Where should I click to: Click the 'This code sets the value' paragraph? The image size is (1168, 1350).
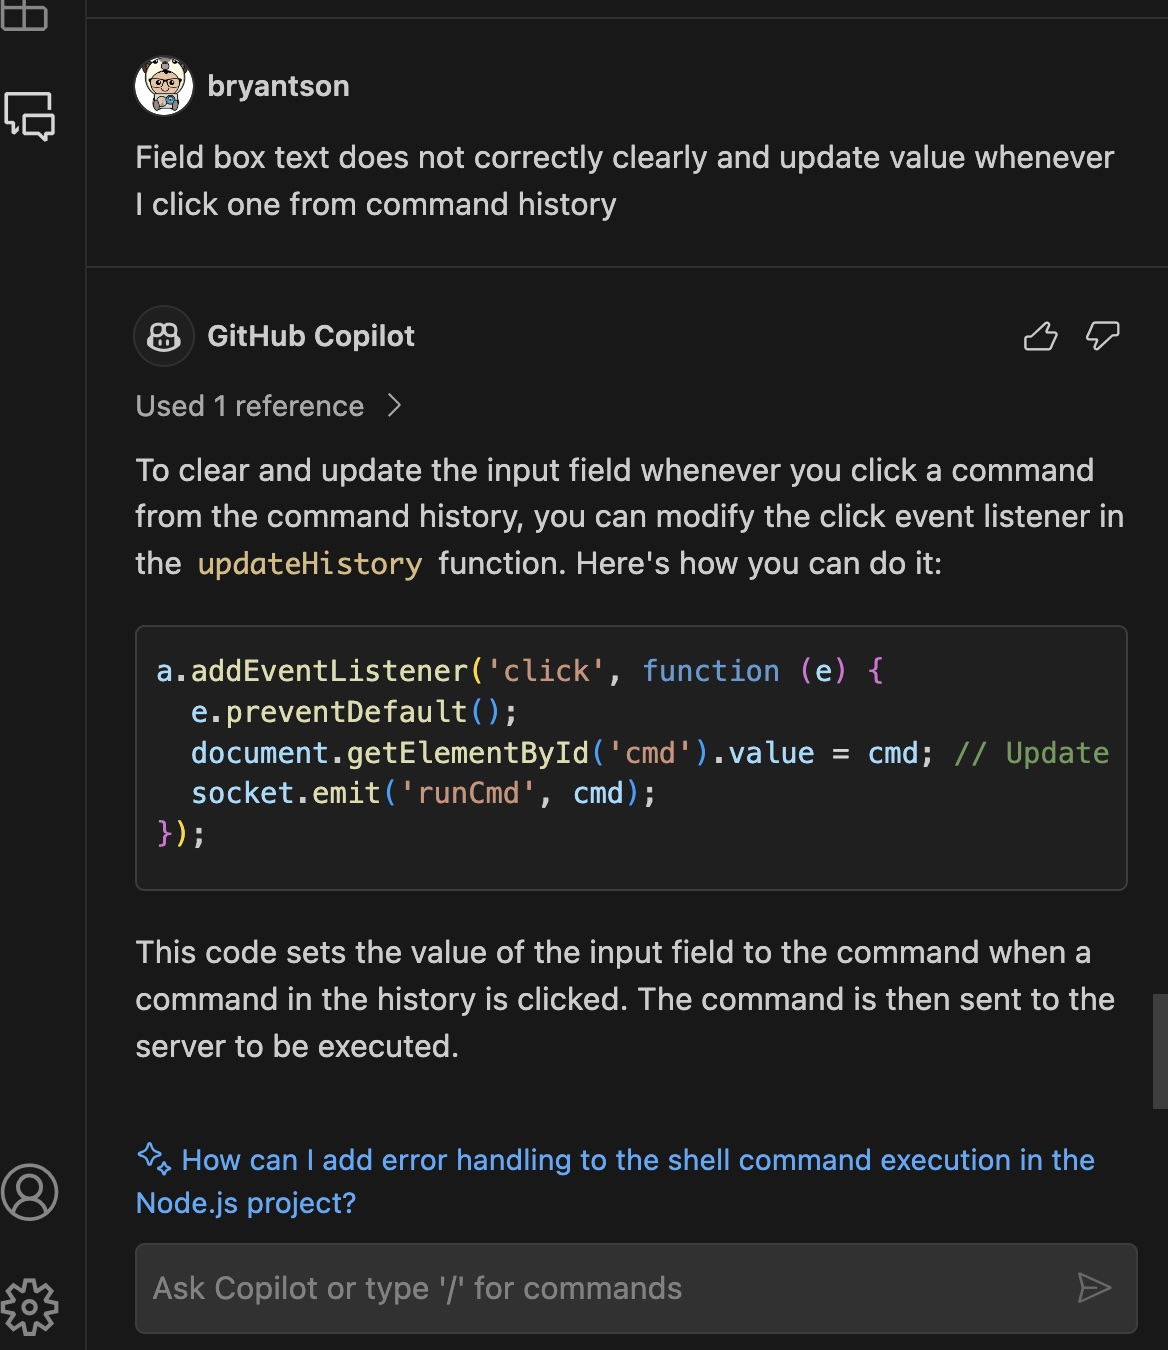point(625,999)
